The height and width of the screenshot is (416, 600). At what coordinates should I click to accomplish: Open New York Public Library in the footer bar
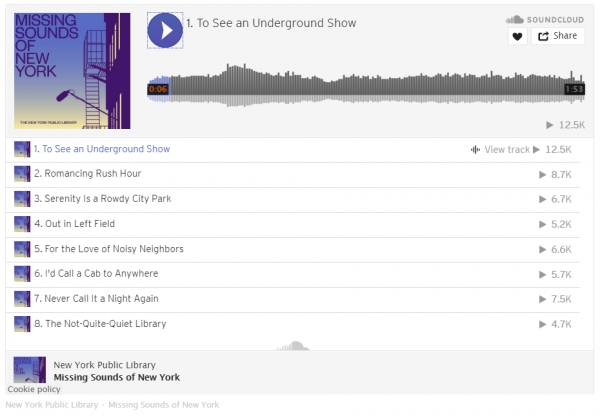(x=104, y=365)
